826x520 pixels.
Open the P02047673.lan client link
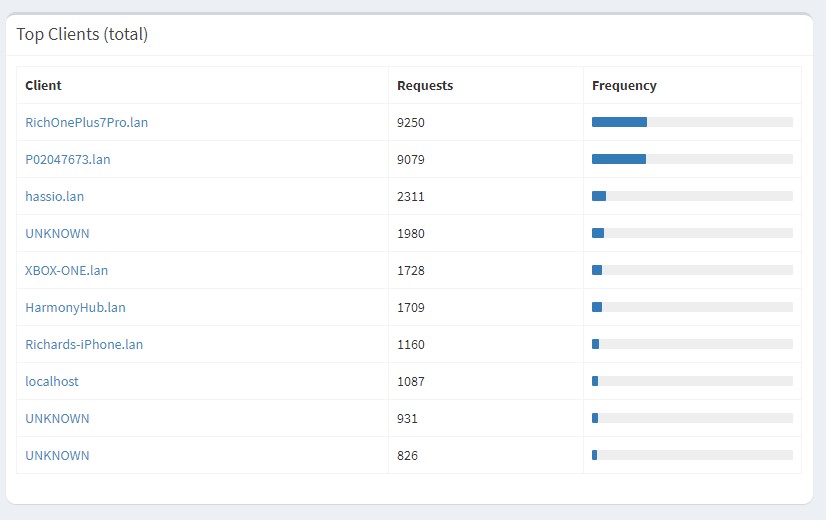point(68,159)
